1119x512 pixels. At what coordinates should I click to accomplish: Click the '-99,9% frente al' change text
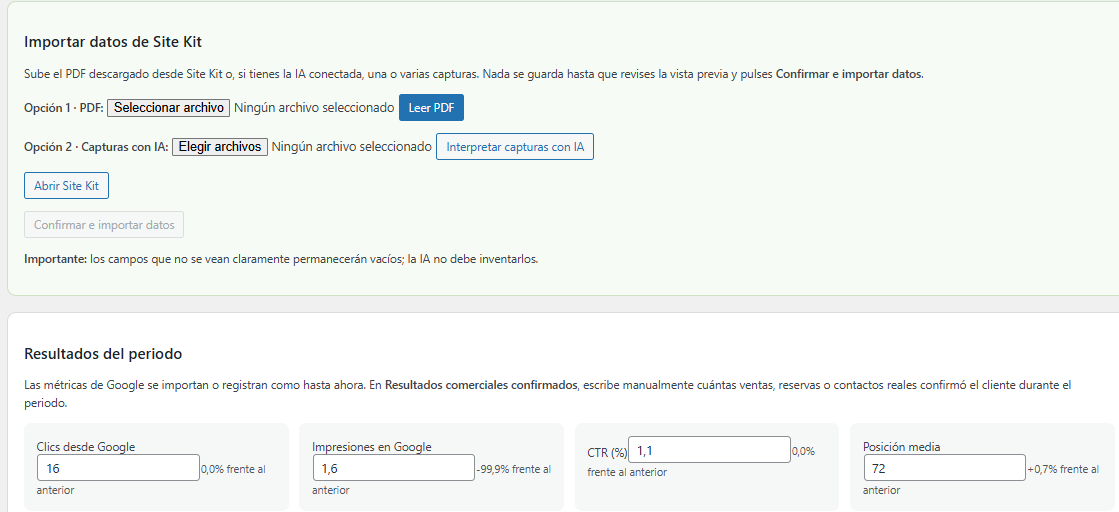(x=512, y=469)
